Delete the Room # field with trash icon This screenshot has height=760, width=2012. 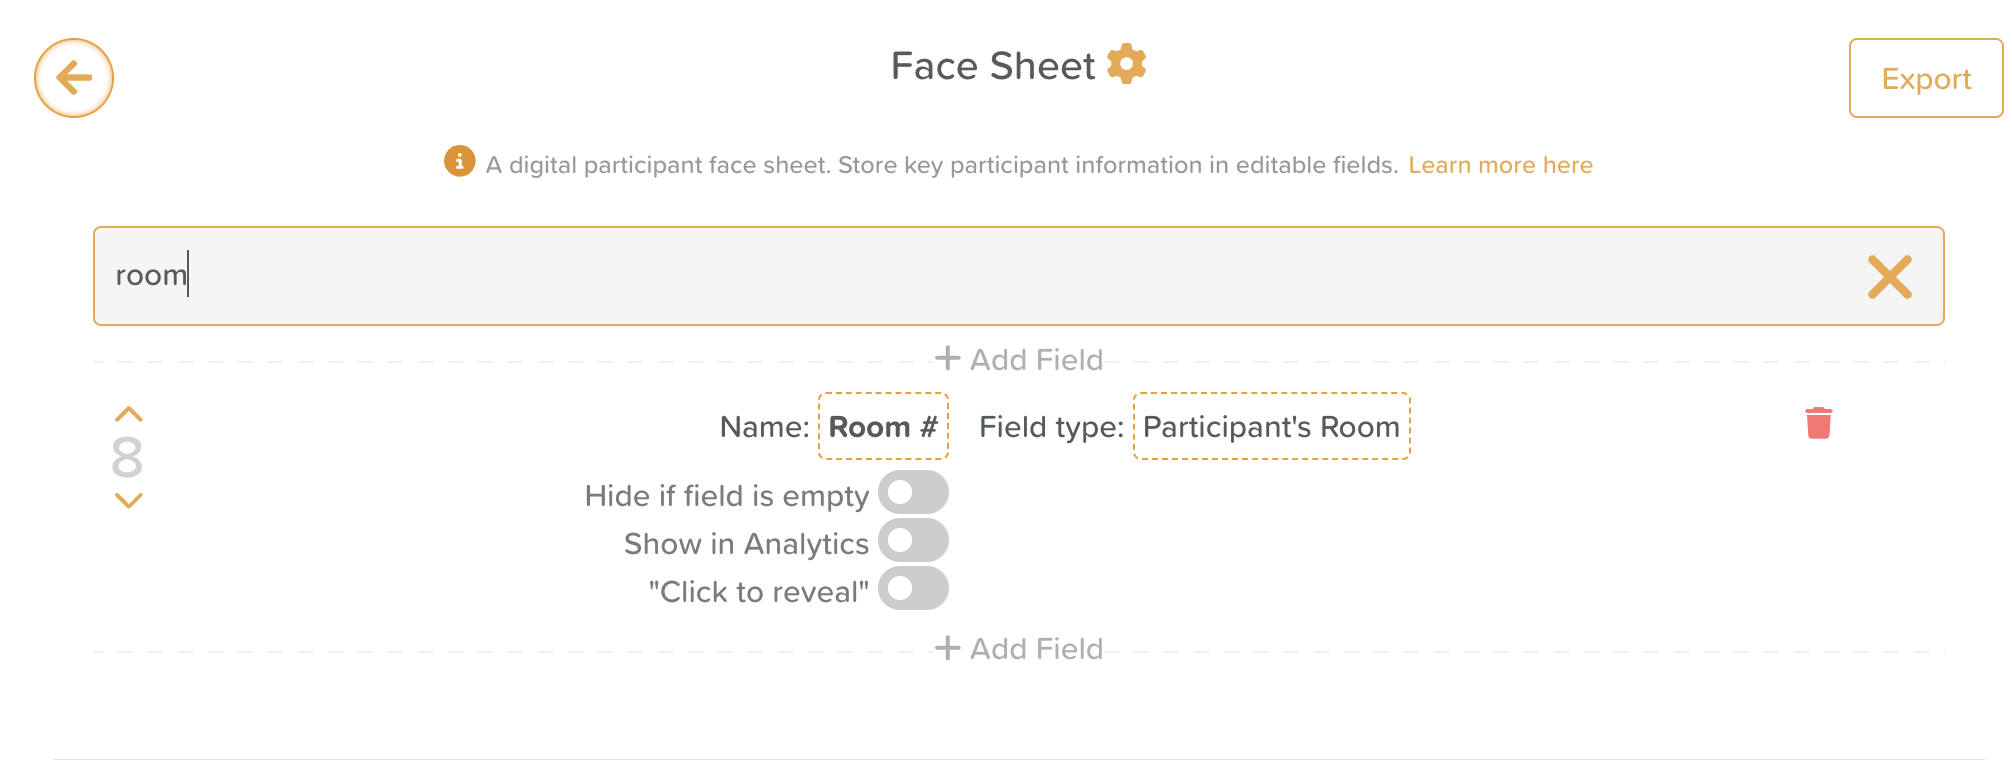click(x=1818, y=423)
